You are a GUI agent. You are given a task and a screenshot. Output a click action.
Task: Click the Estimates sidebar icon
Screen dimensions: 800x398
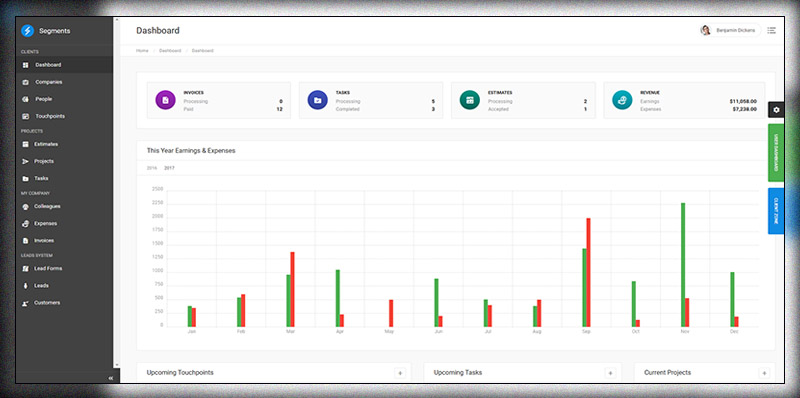tap(26, 144)
